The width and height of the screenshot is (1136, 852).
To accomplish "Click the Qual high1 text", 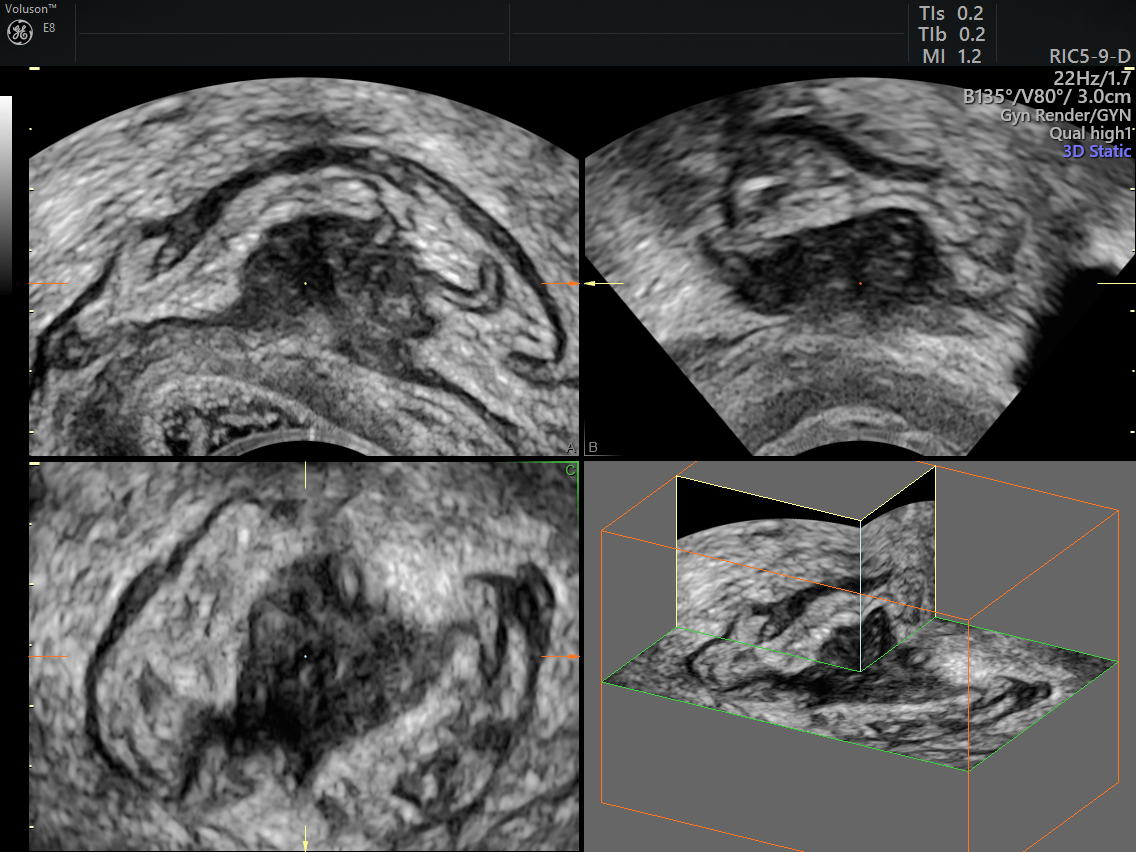I will (1090, 133).
